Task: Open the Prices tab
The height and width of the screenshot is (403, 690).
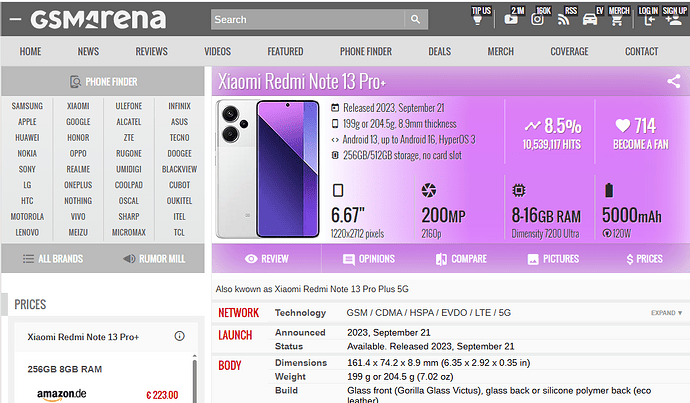Action: coord(644,259)
